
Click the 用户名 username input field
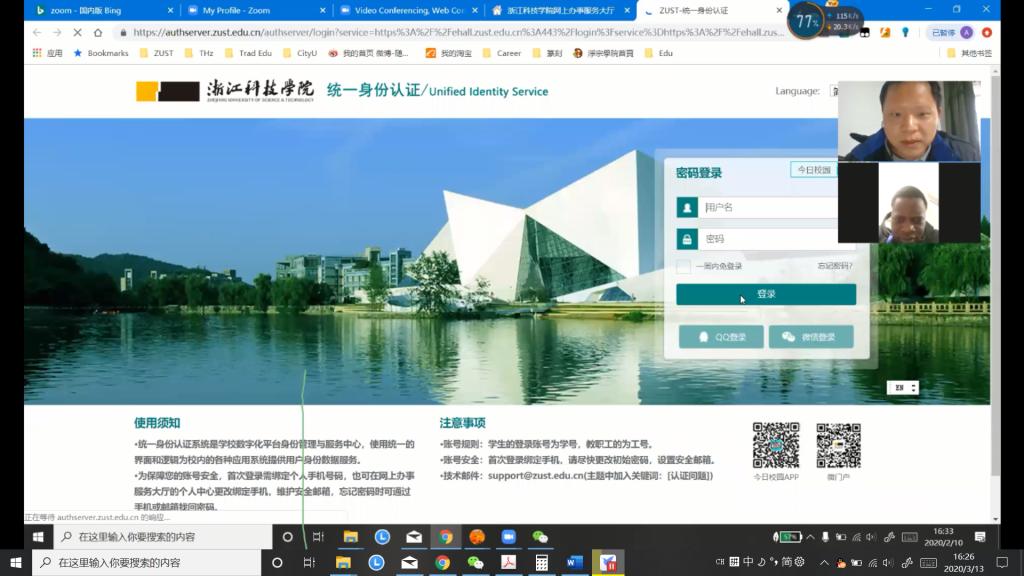click(765, 207)
